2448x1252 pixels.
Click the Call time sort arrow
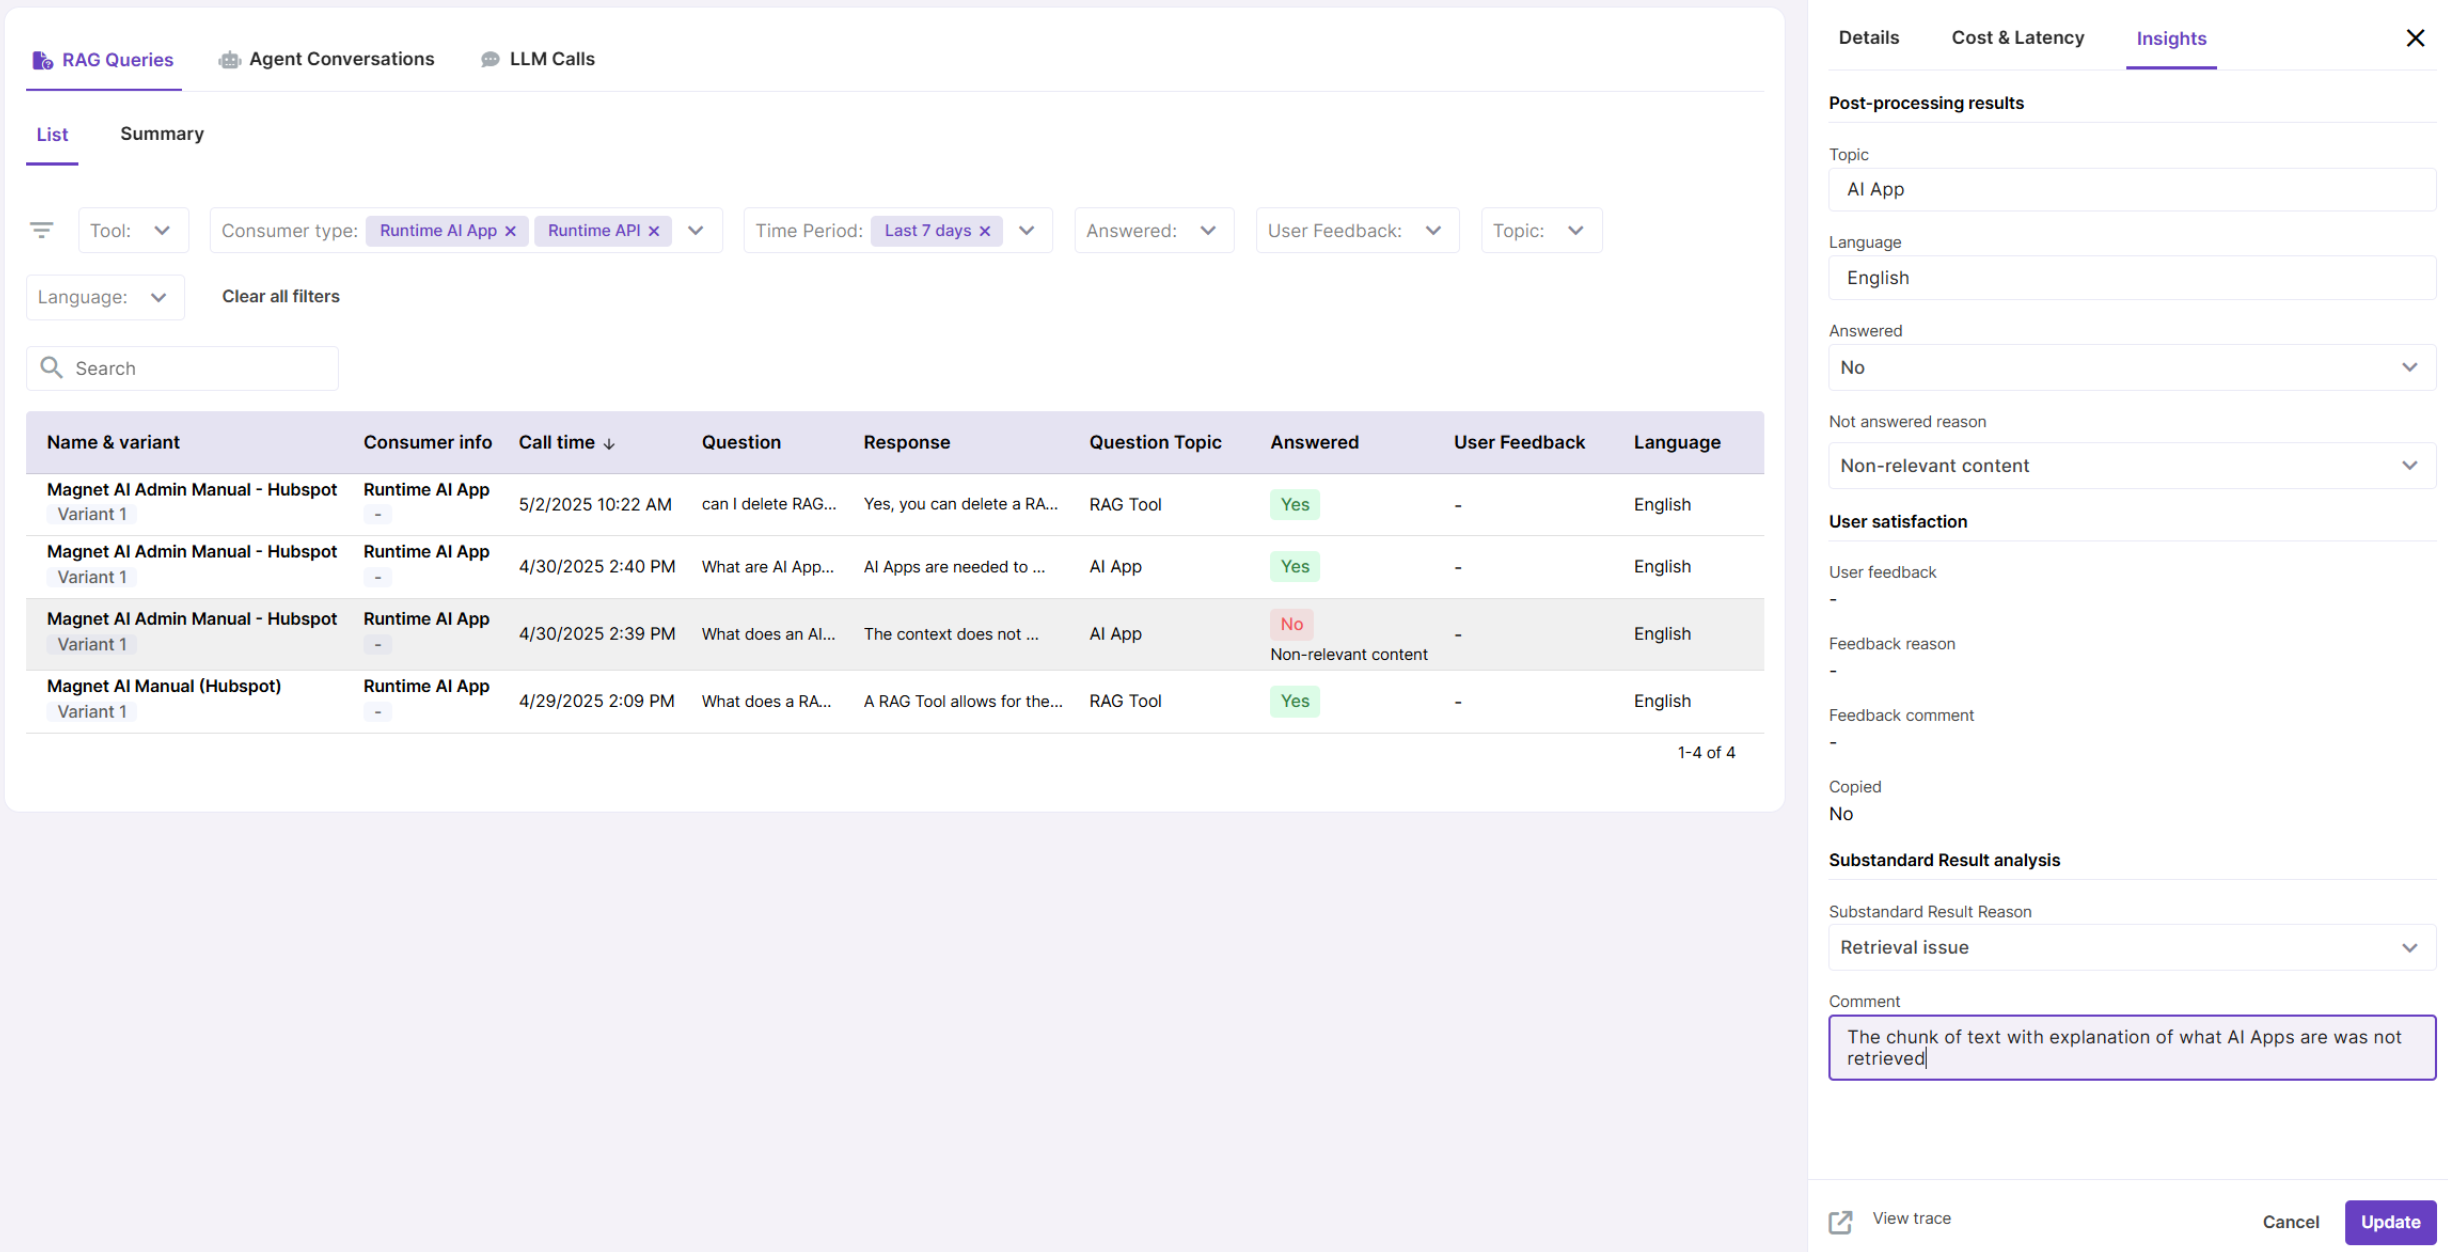pos(609,443)
